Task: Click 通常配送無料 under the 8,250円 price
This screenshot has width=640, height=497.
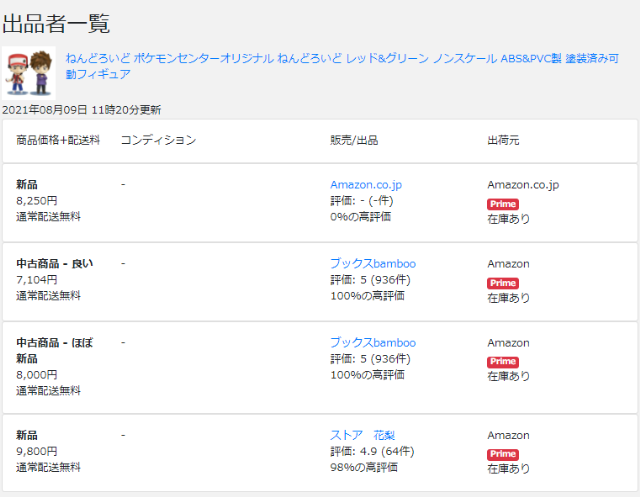Action: click(x=48, y=217)
